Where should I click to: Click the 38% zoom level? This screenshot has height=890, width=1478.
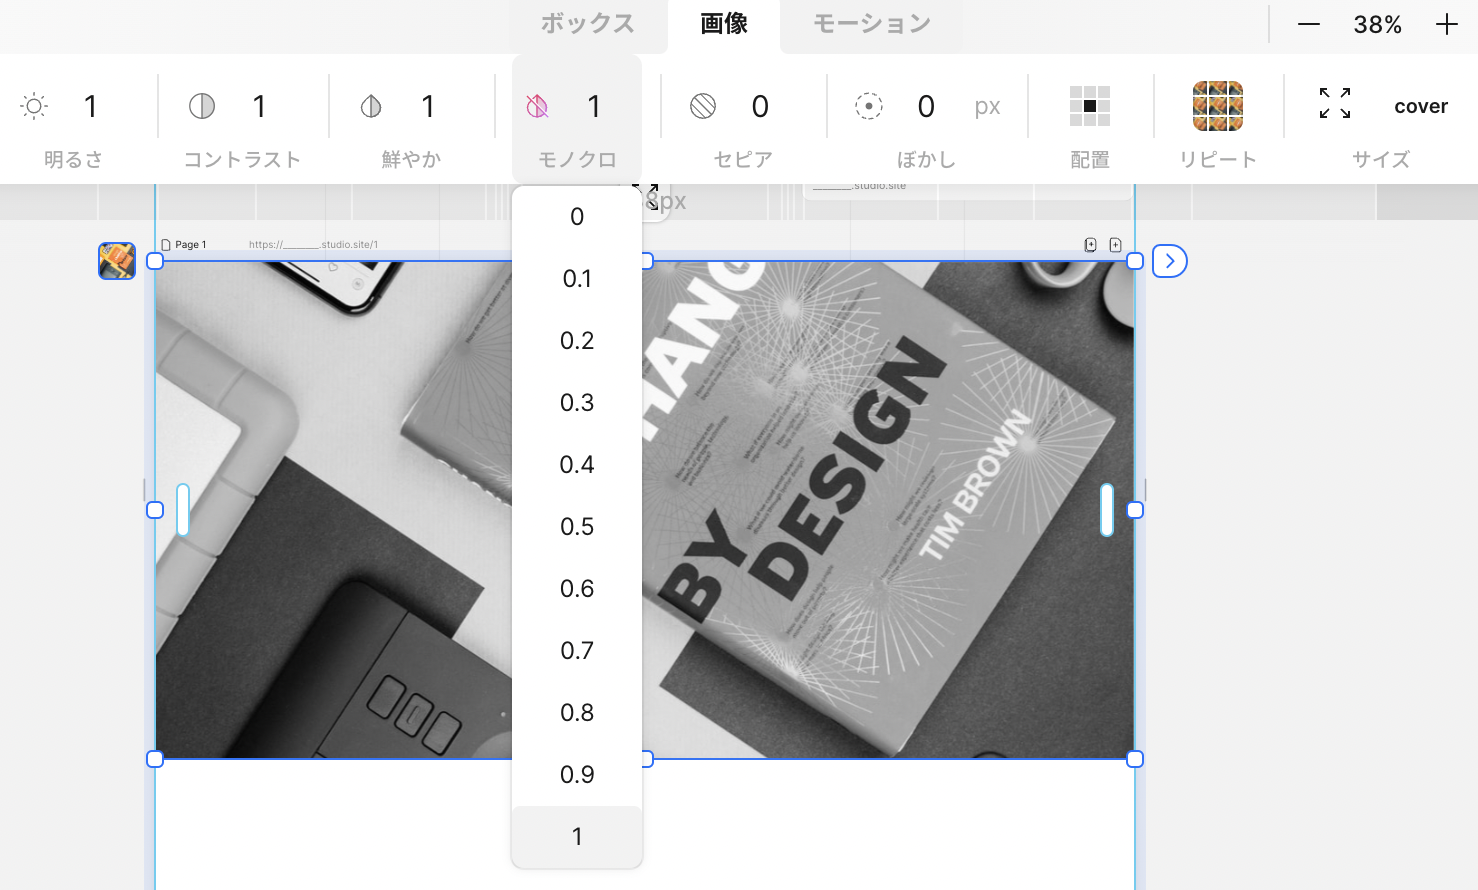[x=1377, y=24]
